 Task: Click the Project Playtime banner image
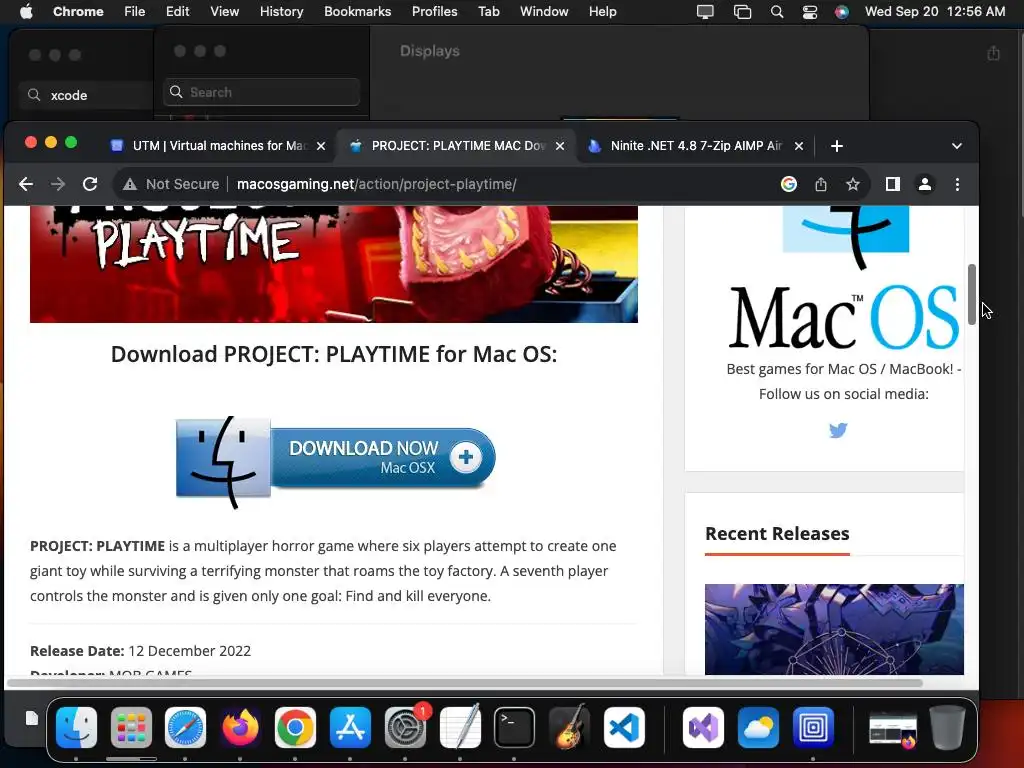coord(334,264)
